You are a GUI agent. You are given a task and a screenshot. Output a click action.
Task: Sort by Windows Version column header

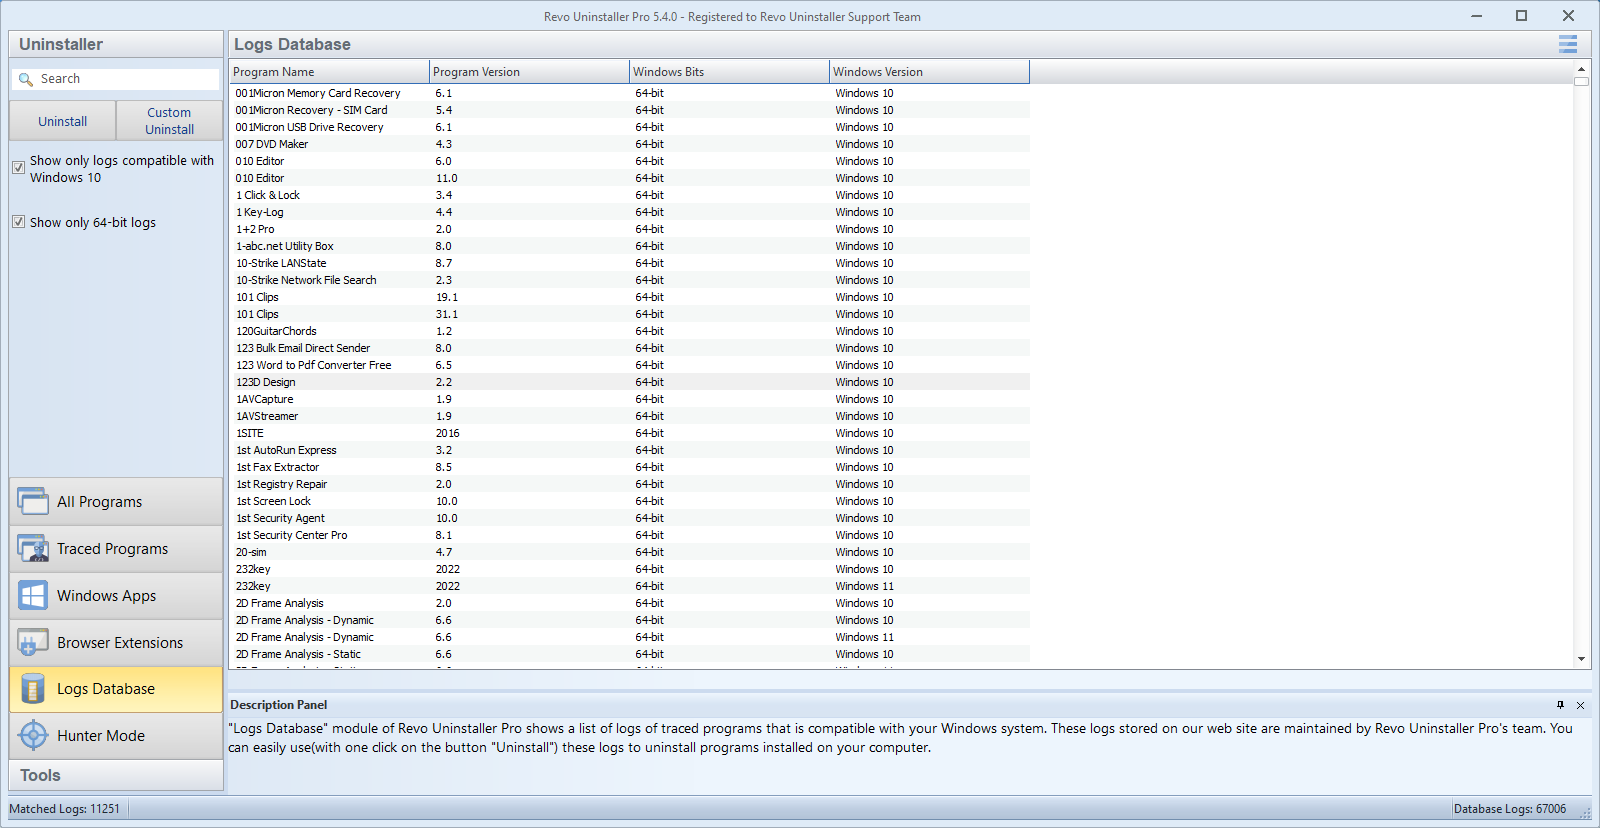(928, 72)
